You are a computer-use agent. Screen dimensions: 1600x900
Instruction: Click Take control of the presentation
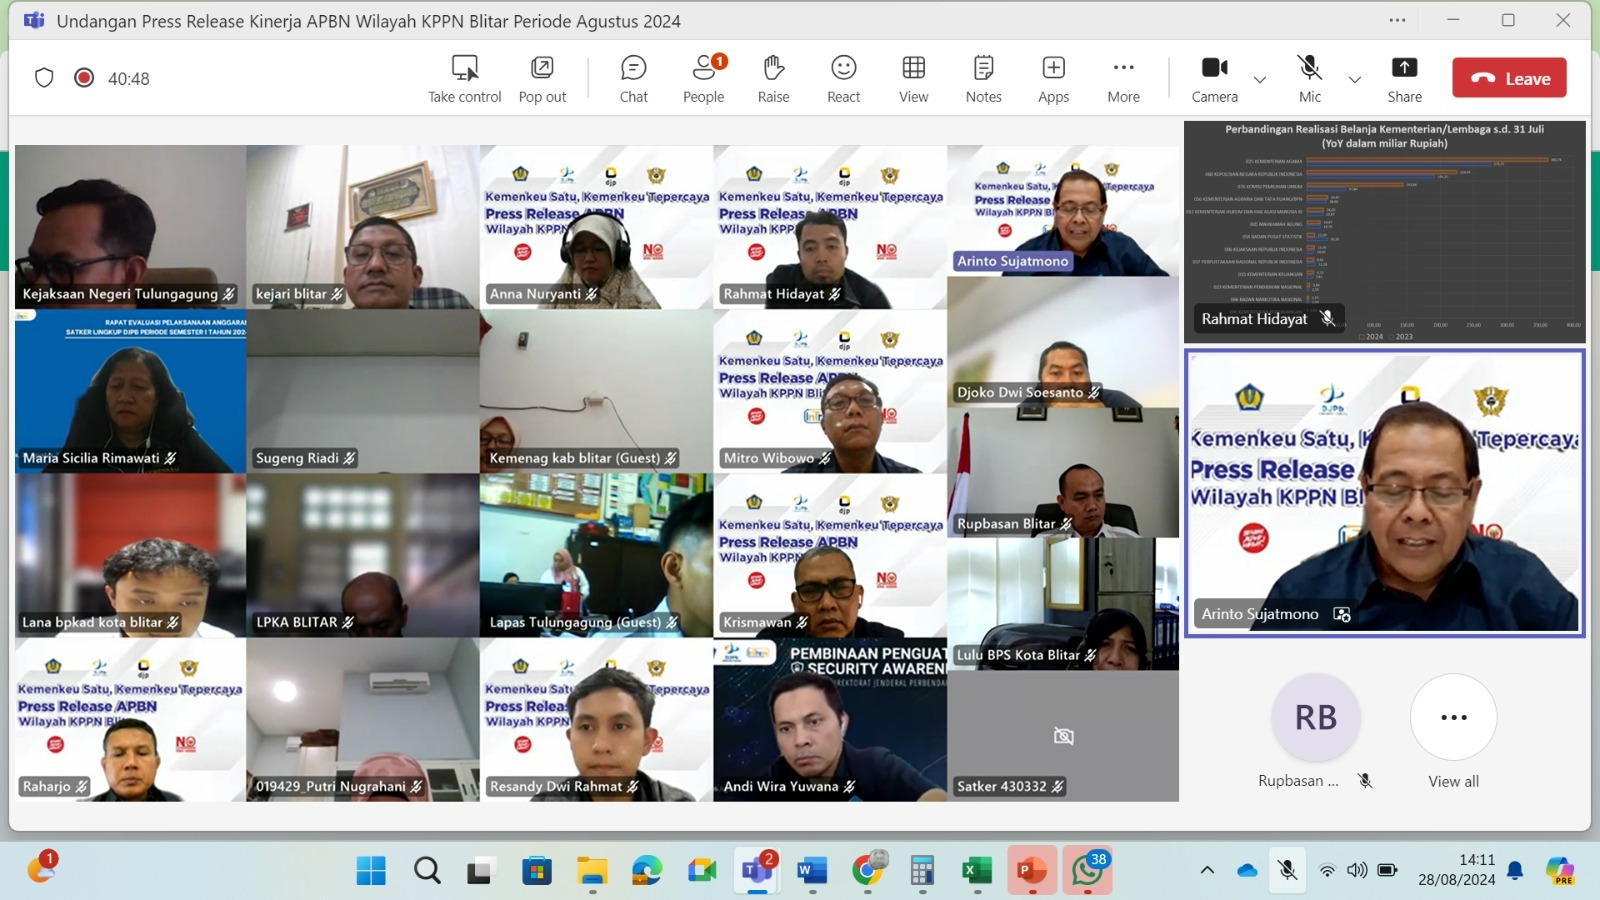465,78
